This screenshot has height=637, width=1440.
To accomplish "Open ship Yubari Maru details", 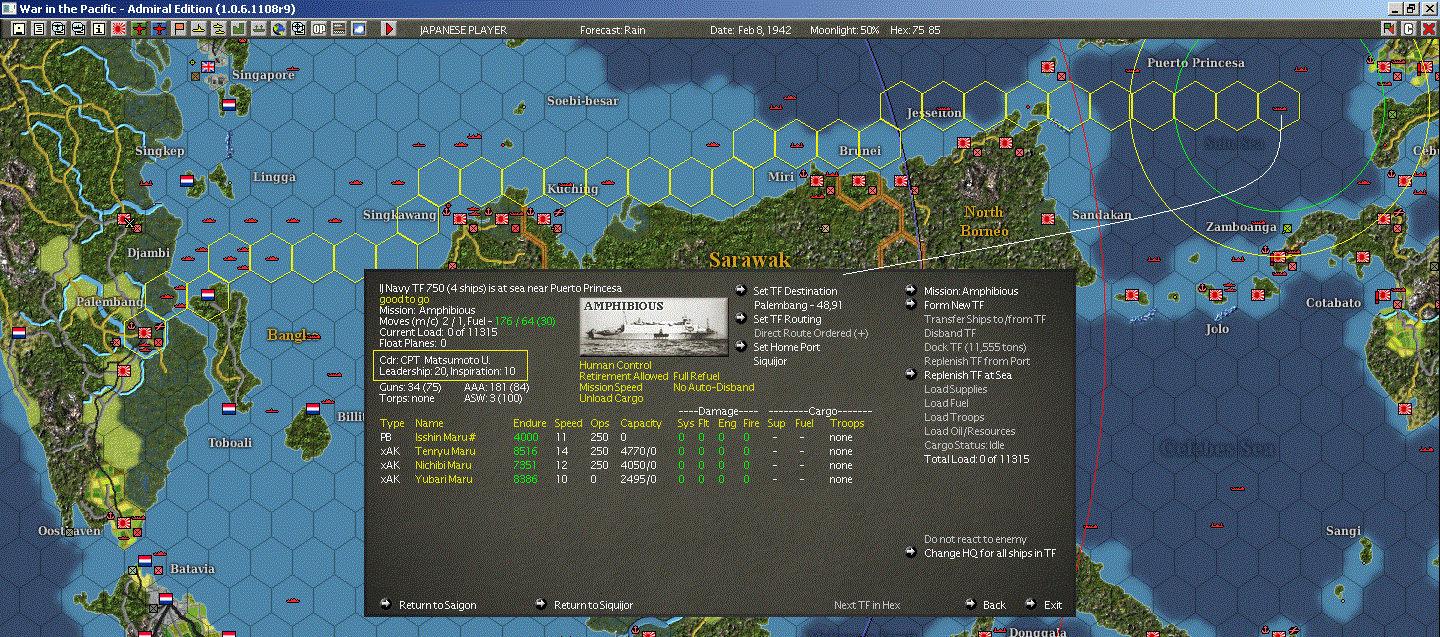I will click(x=442, y=479).
